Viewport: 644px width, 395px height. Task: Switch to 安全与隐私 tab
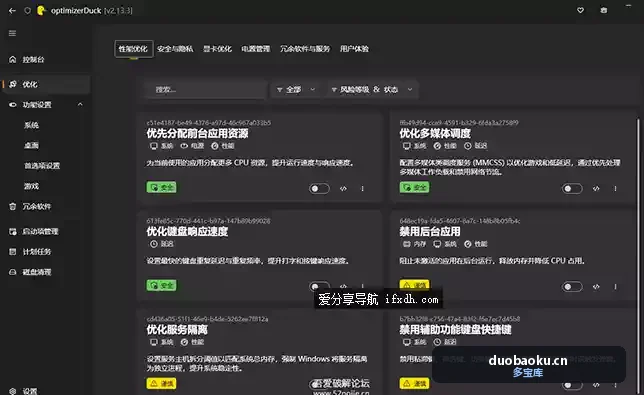pyautogui.click(x=175, y=49)
